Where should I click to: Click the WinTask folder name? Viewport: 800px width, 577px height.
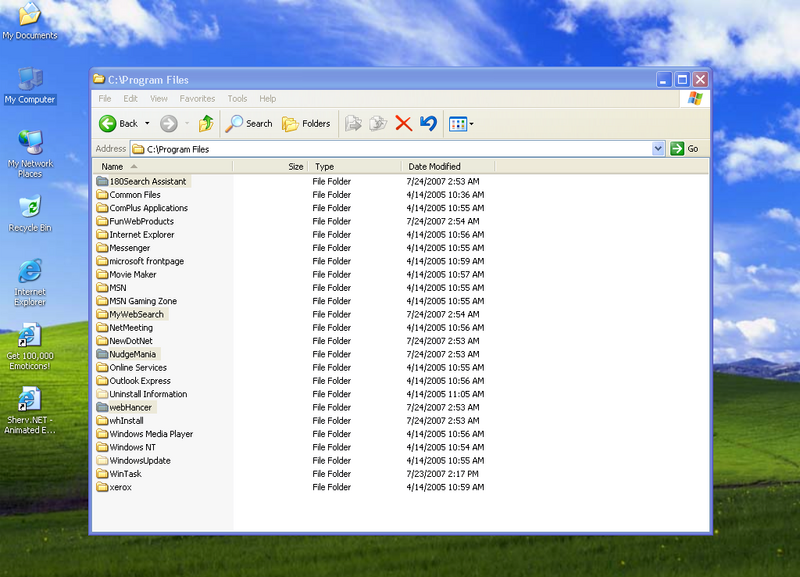coord(126,473)
